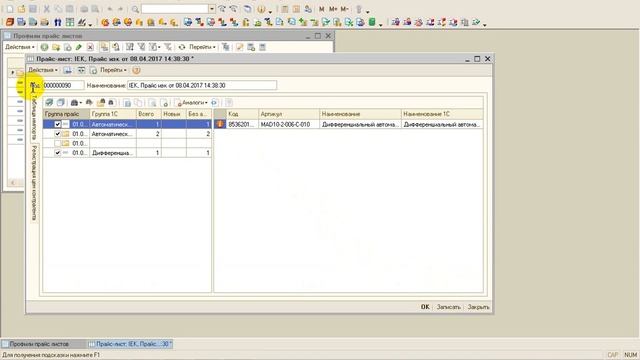Click the check-all icon in table toolbar

tap(49, 102)
